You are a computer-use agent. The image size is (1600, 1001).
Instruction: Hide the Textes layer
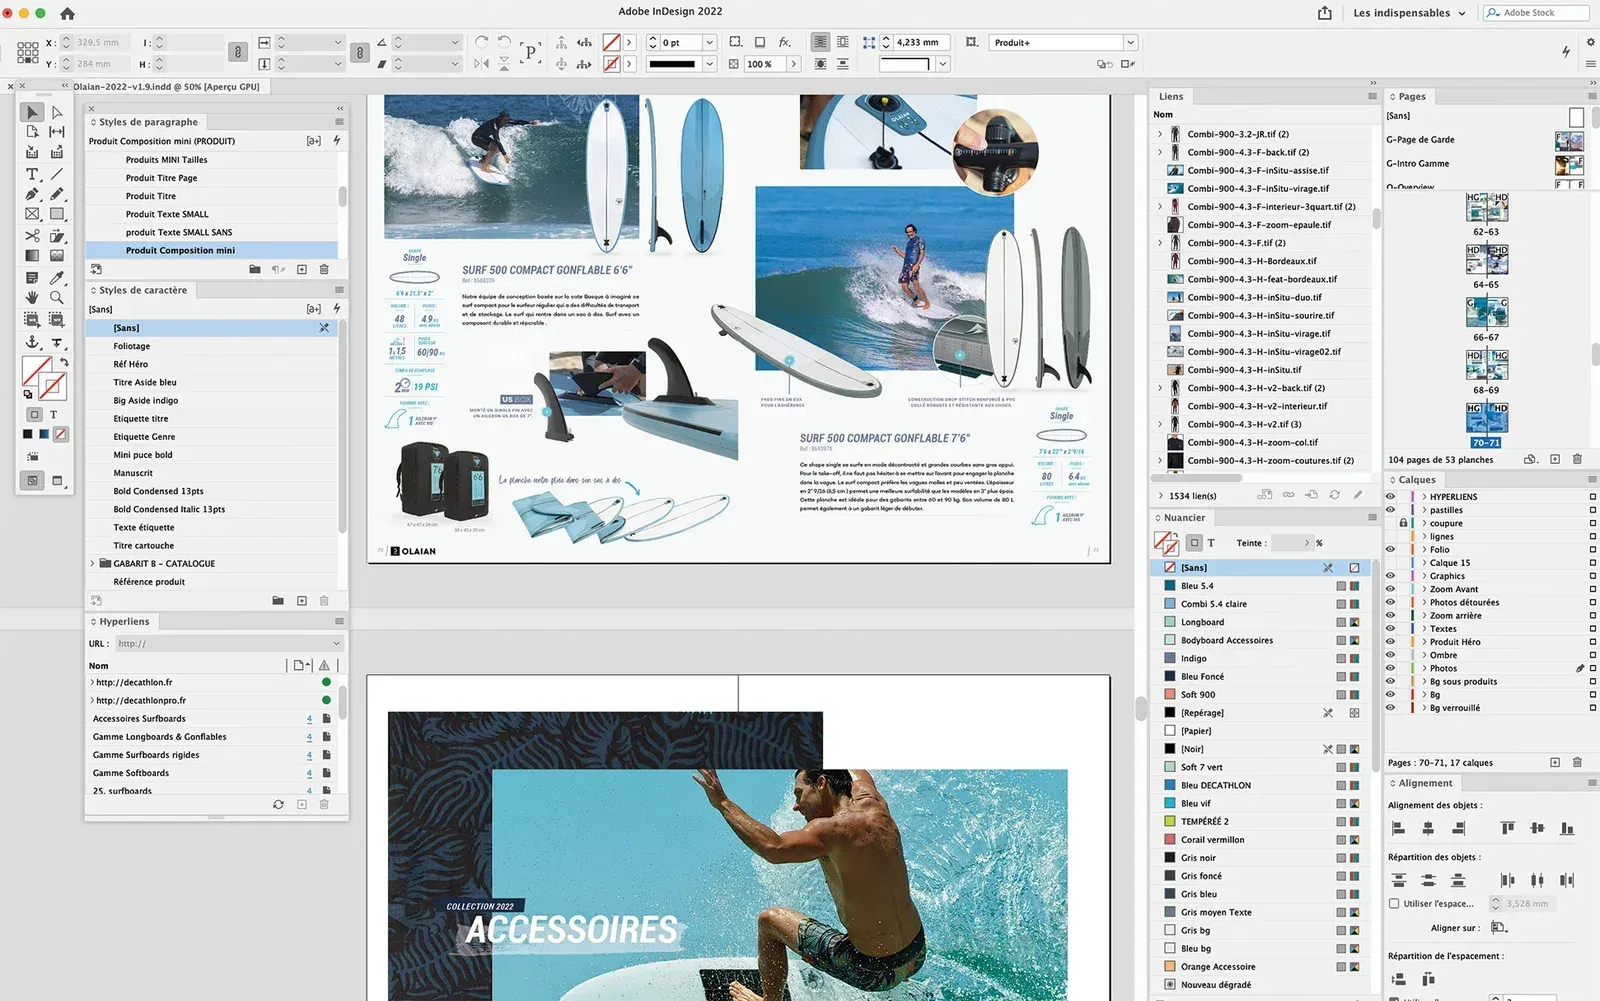pyautogui.click(x=1390, y=629)
